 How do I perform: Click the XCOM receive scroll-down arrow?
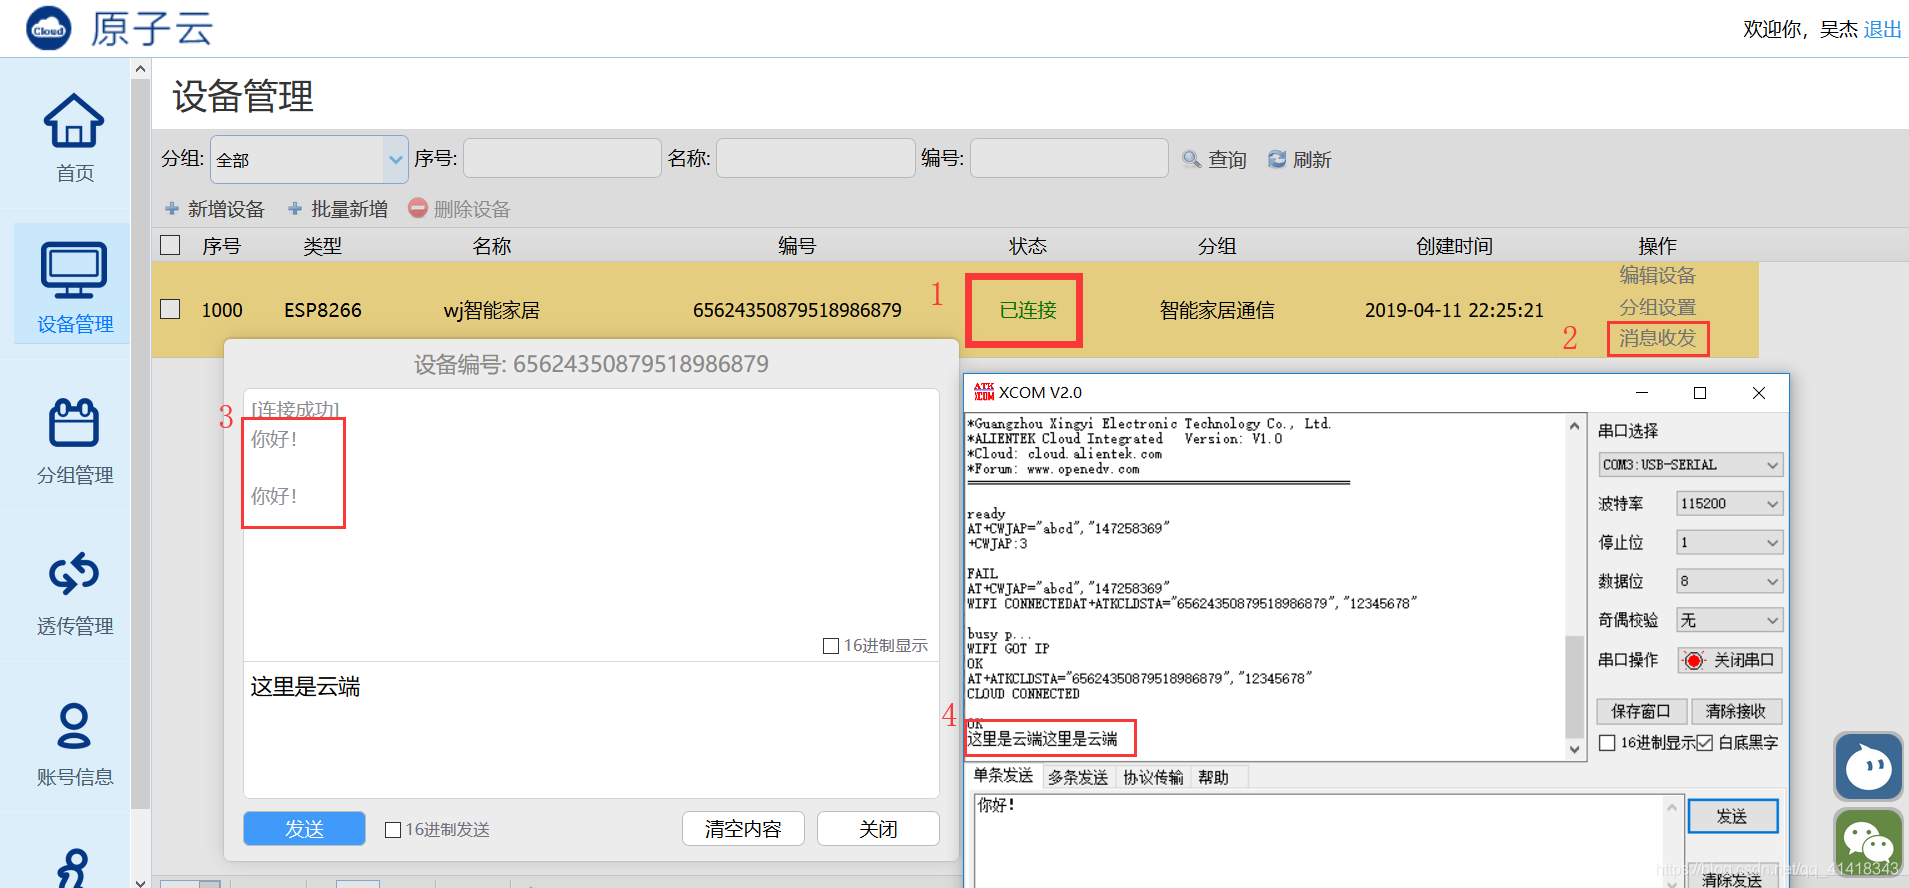(x=1574, y=749)
